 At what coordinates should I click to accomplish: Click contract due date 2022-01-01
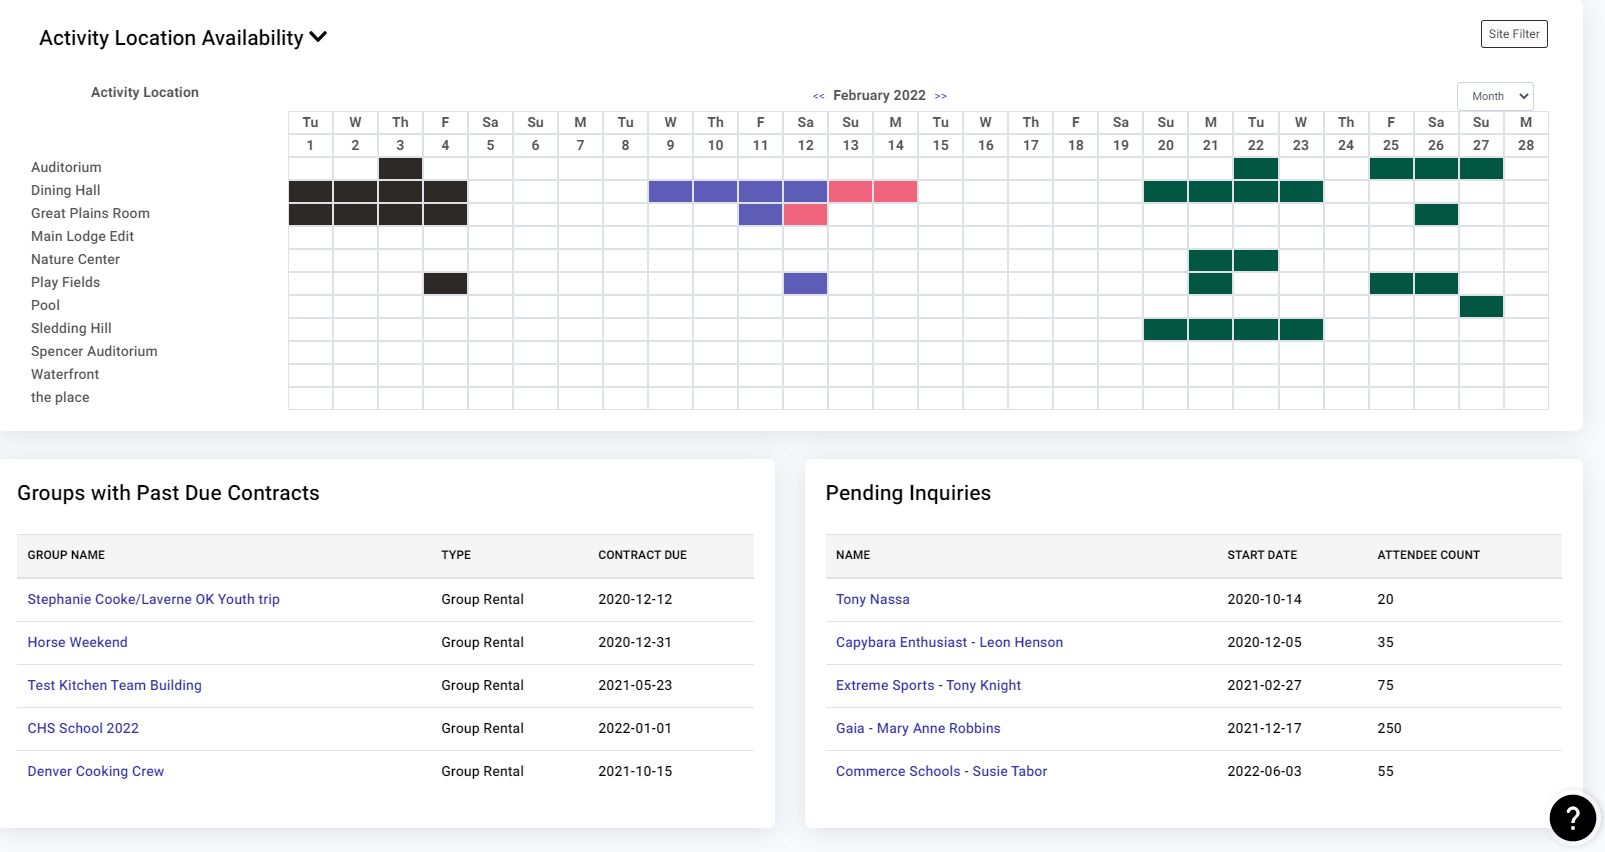[635, 728]
